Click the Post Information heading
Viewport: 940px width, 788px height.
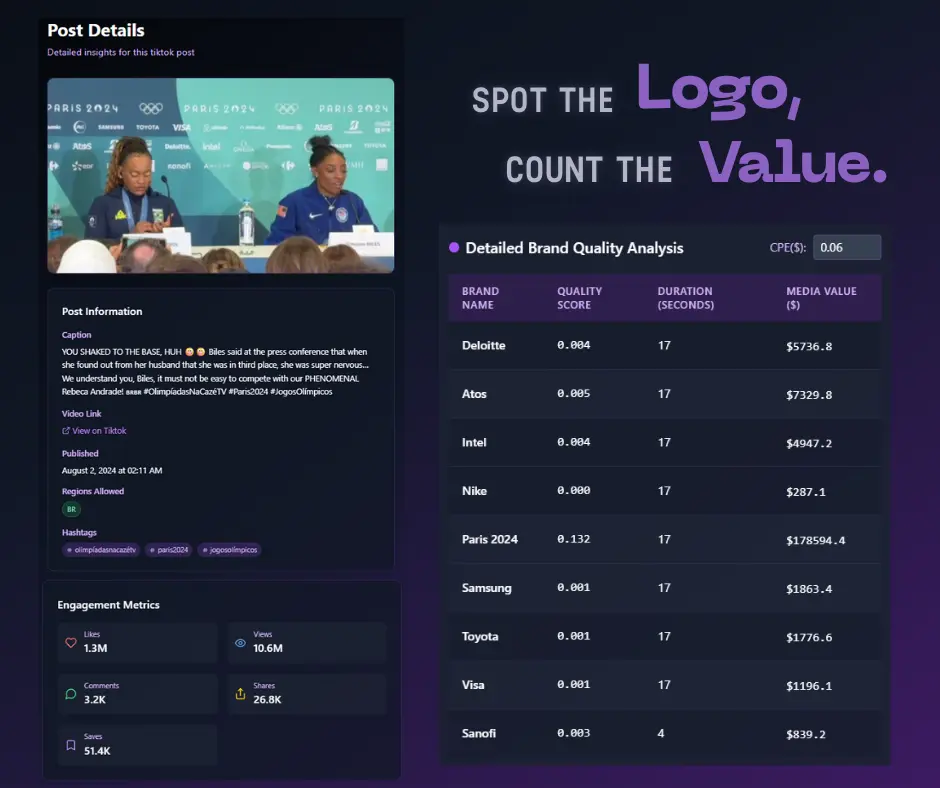[102, 311]
